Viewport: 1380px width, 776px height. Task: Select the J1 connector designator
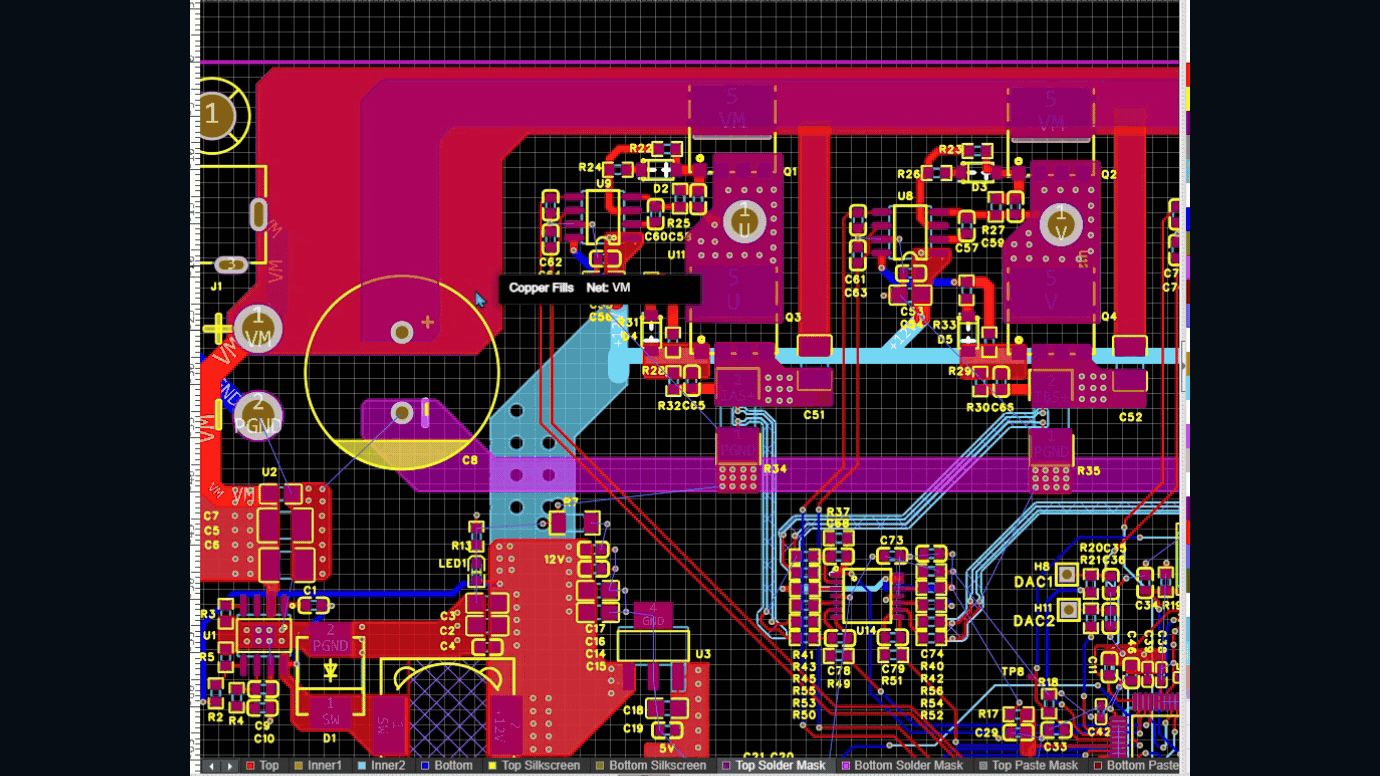[216, 287]
